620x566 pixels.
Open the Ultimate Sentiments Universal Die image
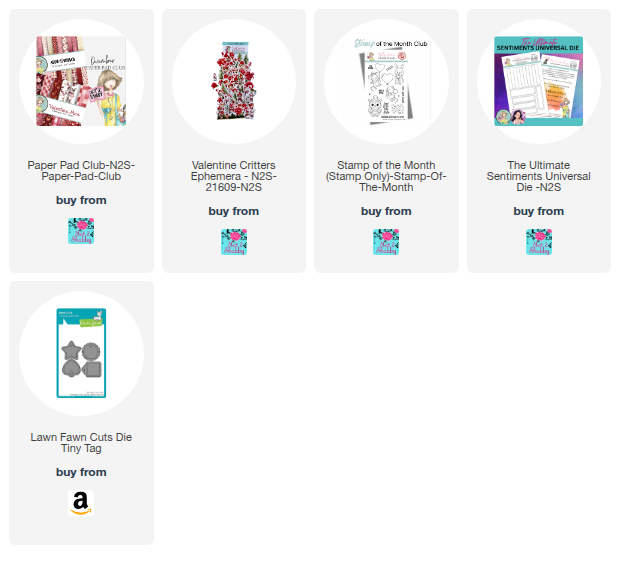(x=539, y=81)
